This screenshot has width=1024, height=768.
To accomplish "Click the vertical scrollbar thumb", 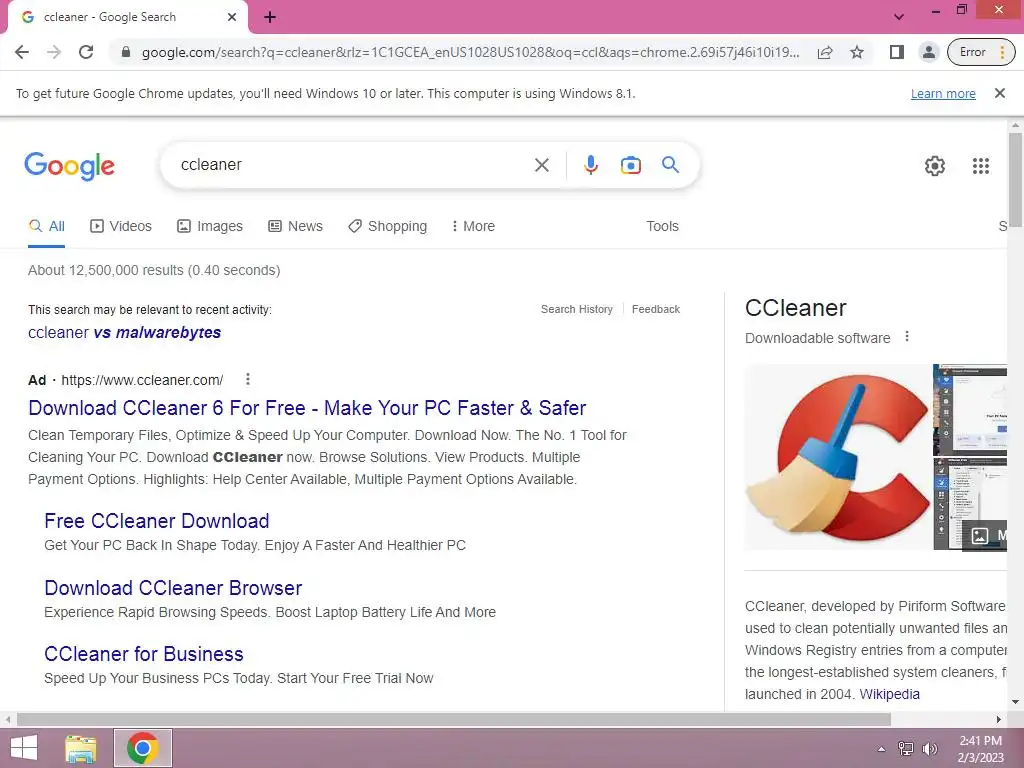I will tap(1015, 178).
